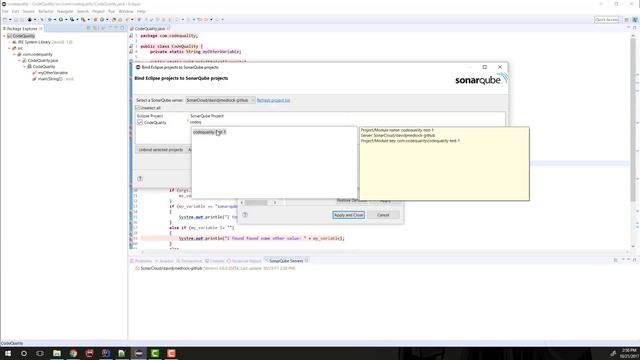Click the Cancel button in Preferences dialog

(383, 215)
